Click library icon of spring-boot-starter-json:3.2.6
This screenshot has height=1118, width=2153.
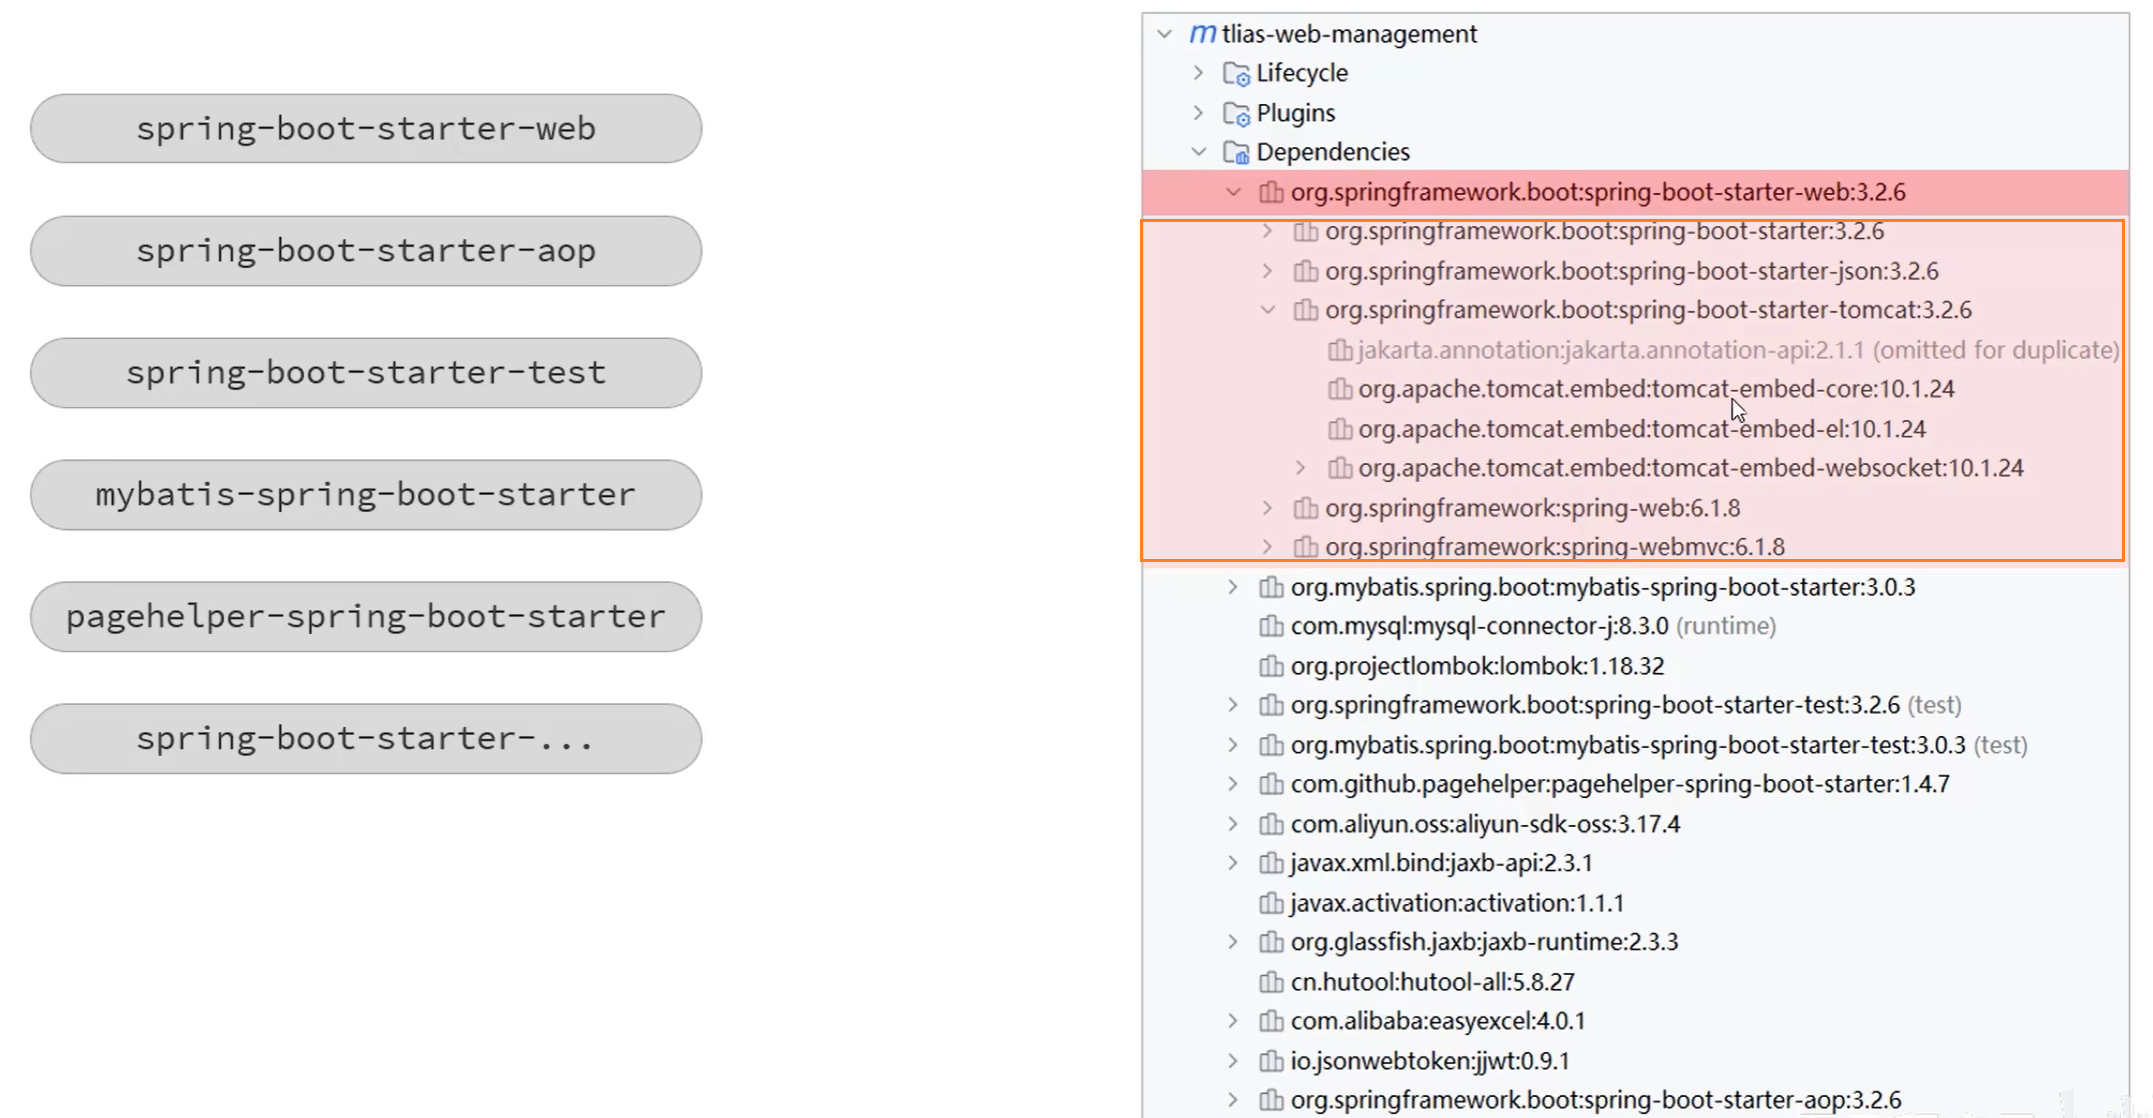coord(1305,271)
